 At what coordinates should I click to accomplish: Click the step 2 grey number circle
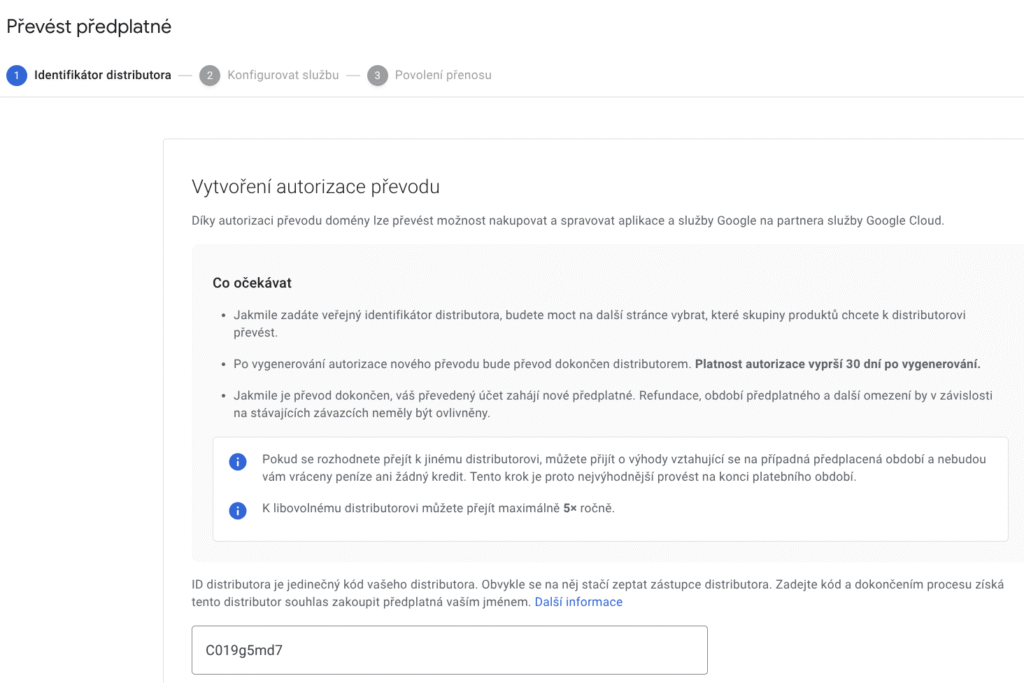[209, 75]
